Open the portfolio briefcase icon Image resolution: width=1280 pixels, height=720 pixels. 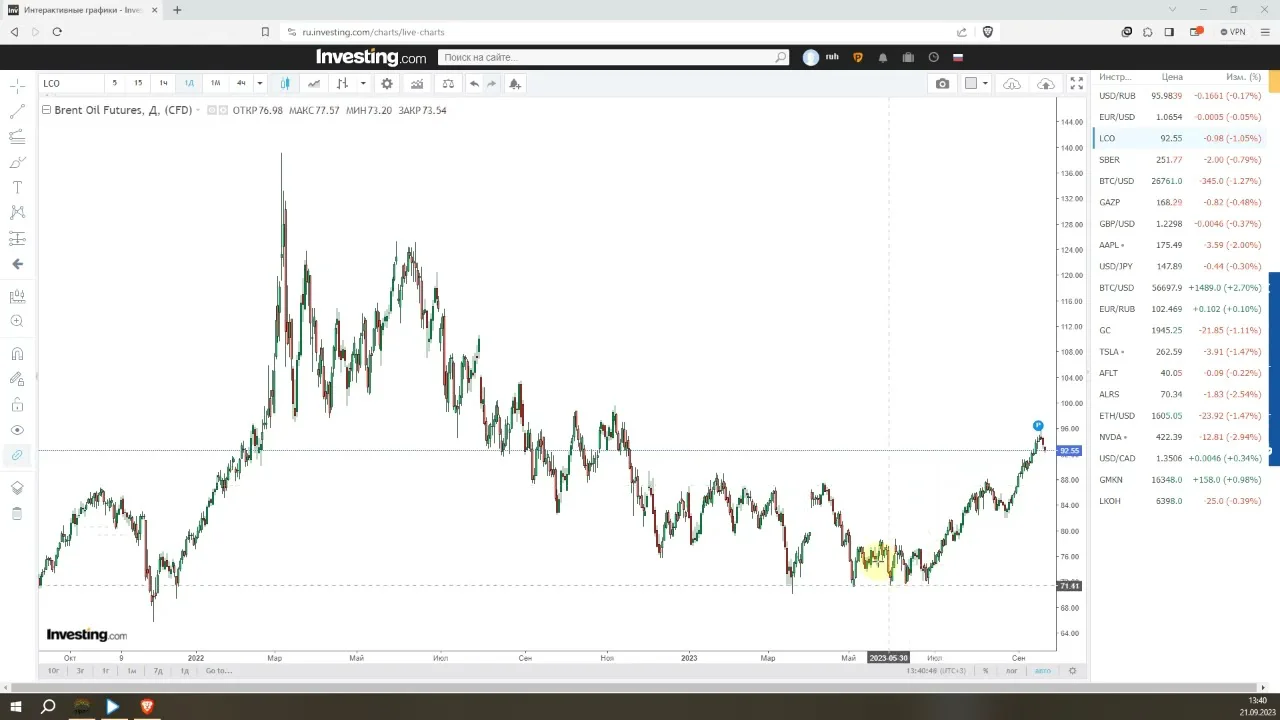(x=908, y=58)
